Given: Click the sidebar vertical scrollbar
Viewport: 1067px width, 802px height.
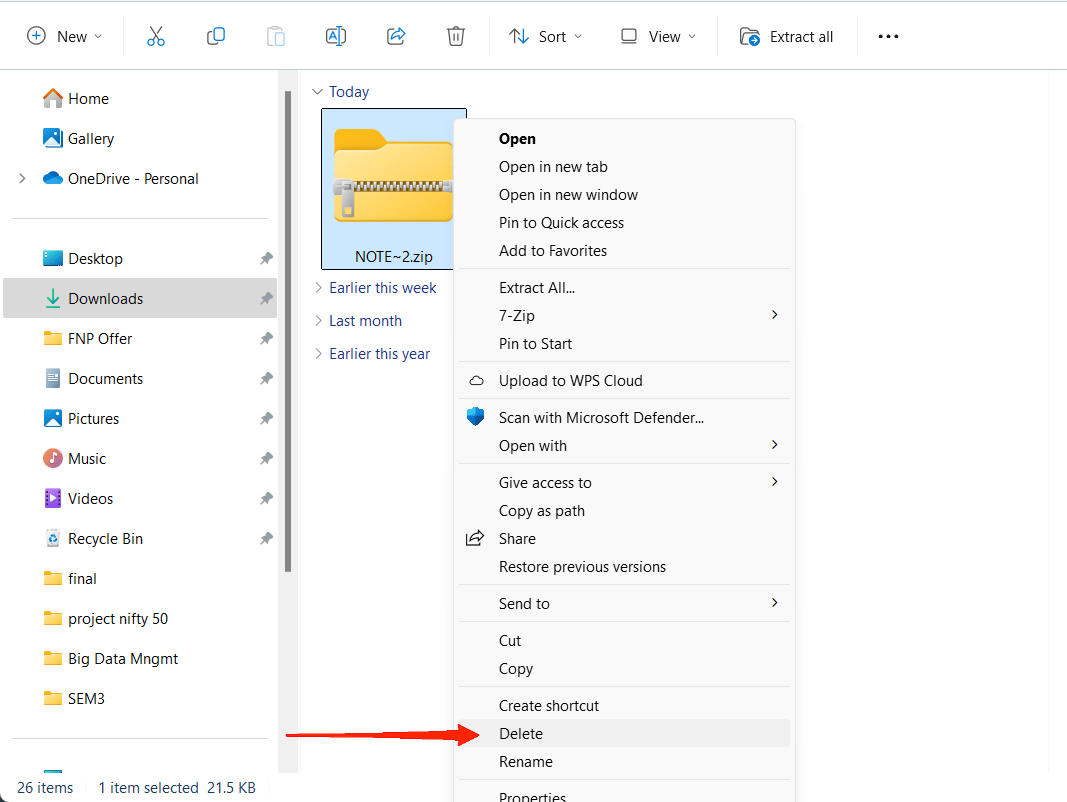Looking at the screenshot, I should pos(288,331).
